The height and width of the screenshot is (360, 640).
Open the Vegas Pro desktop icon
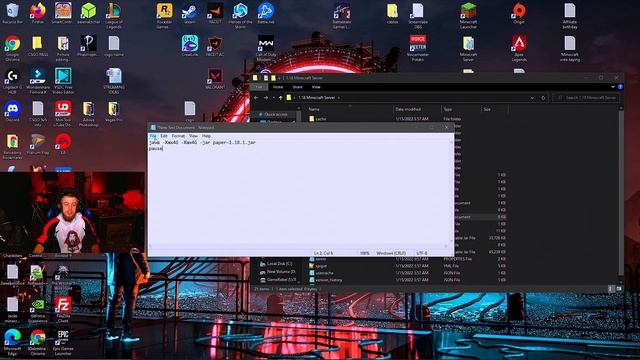pyautogui.click(x=113, y=111)
